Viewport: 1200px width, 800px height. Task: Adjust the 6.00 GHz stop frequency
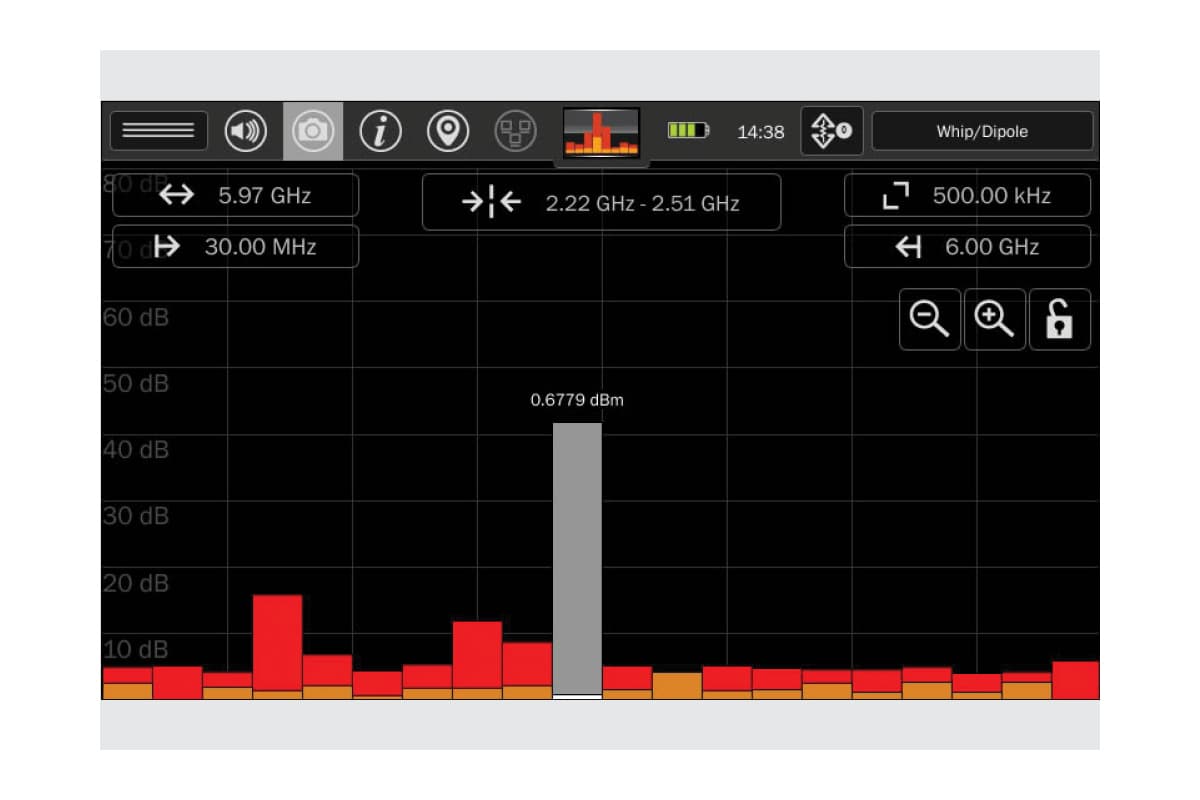pos(967,247)
